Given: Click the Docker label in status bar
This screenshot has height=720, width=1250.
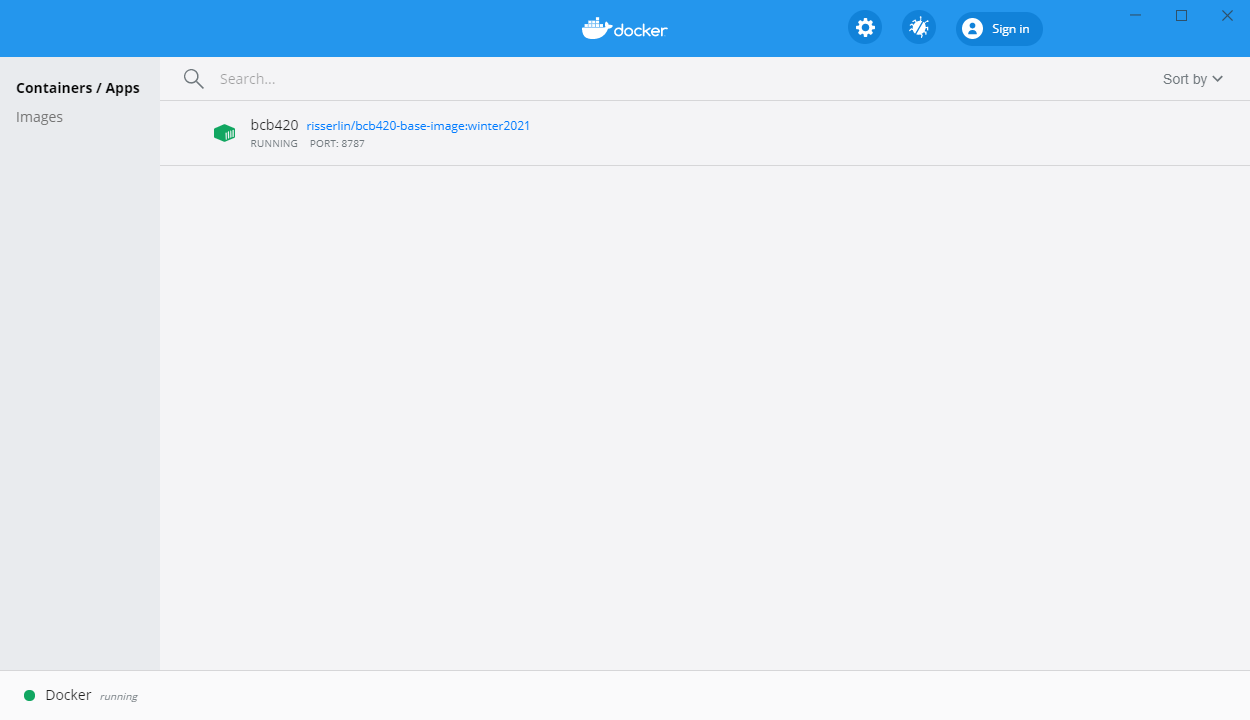Looking at the screenshot, I should pyautogui.click(x=68, y=695).
